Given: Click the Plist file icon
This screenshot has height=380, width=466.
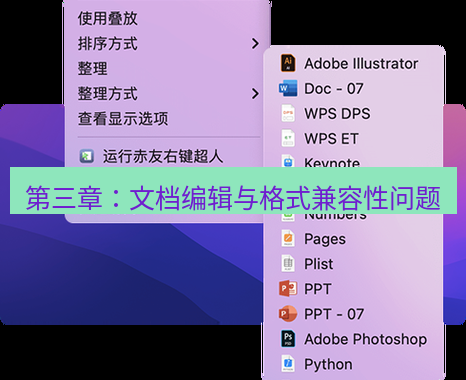Looking at the screenshot, I should [288, 264].
